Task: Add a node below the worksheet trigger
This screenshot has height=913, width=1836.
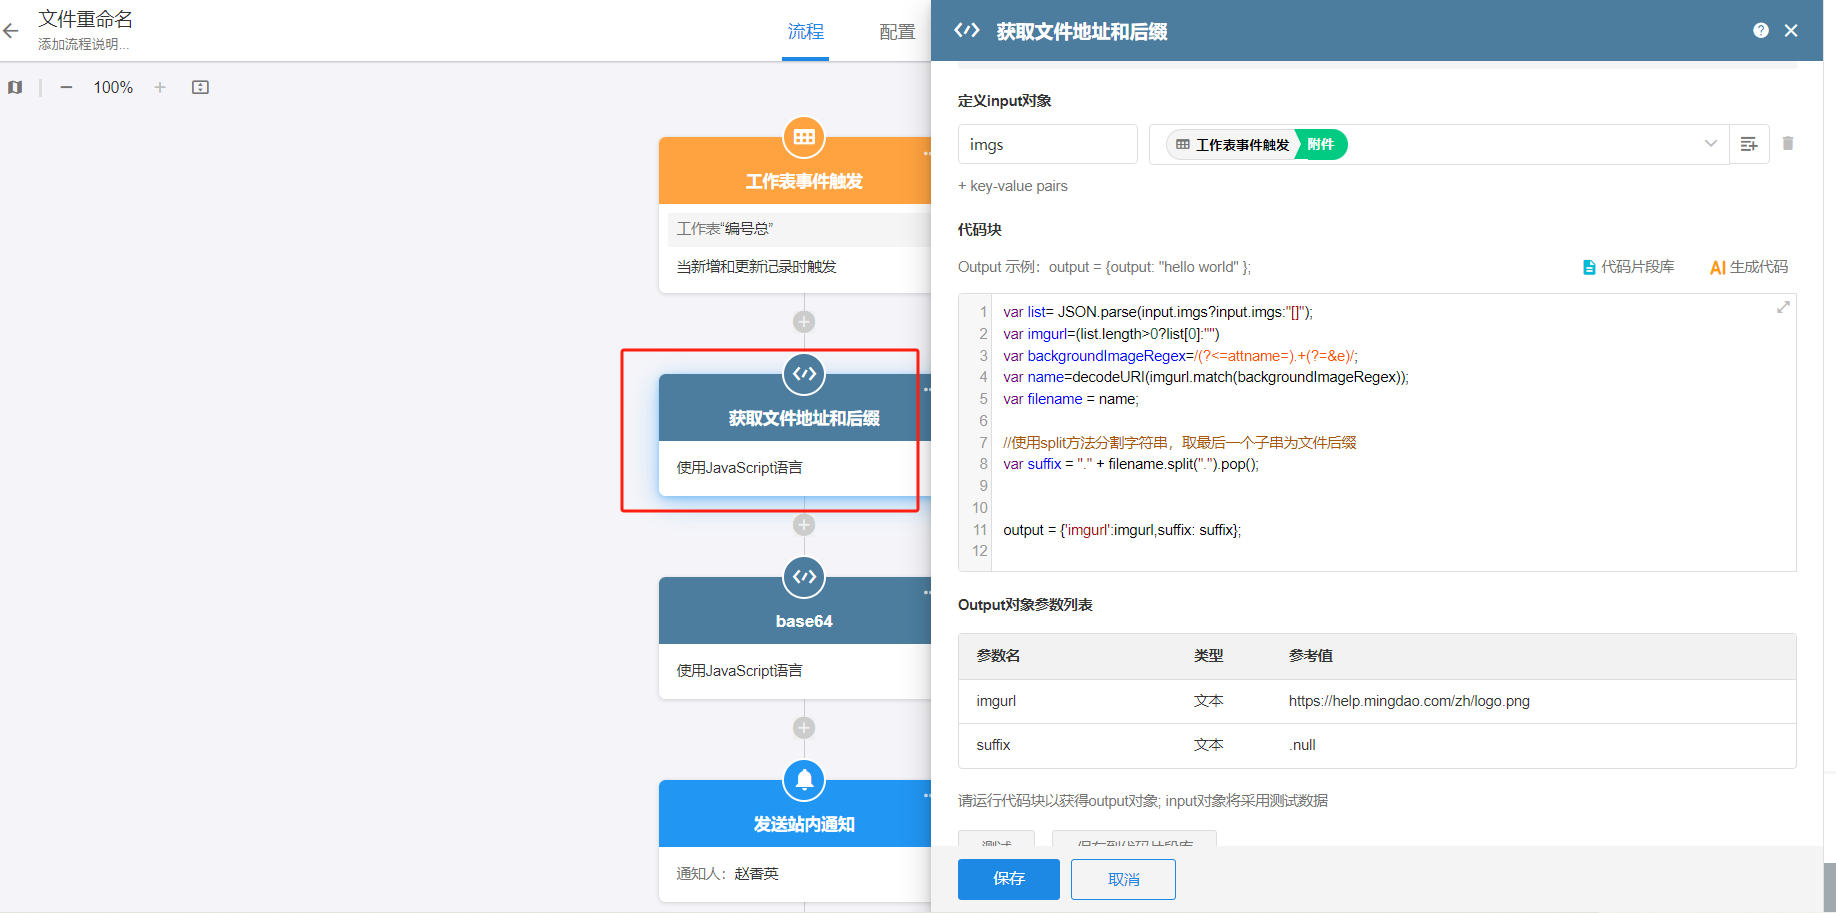Action: (x=804, y=322)
